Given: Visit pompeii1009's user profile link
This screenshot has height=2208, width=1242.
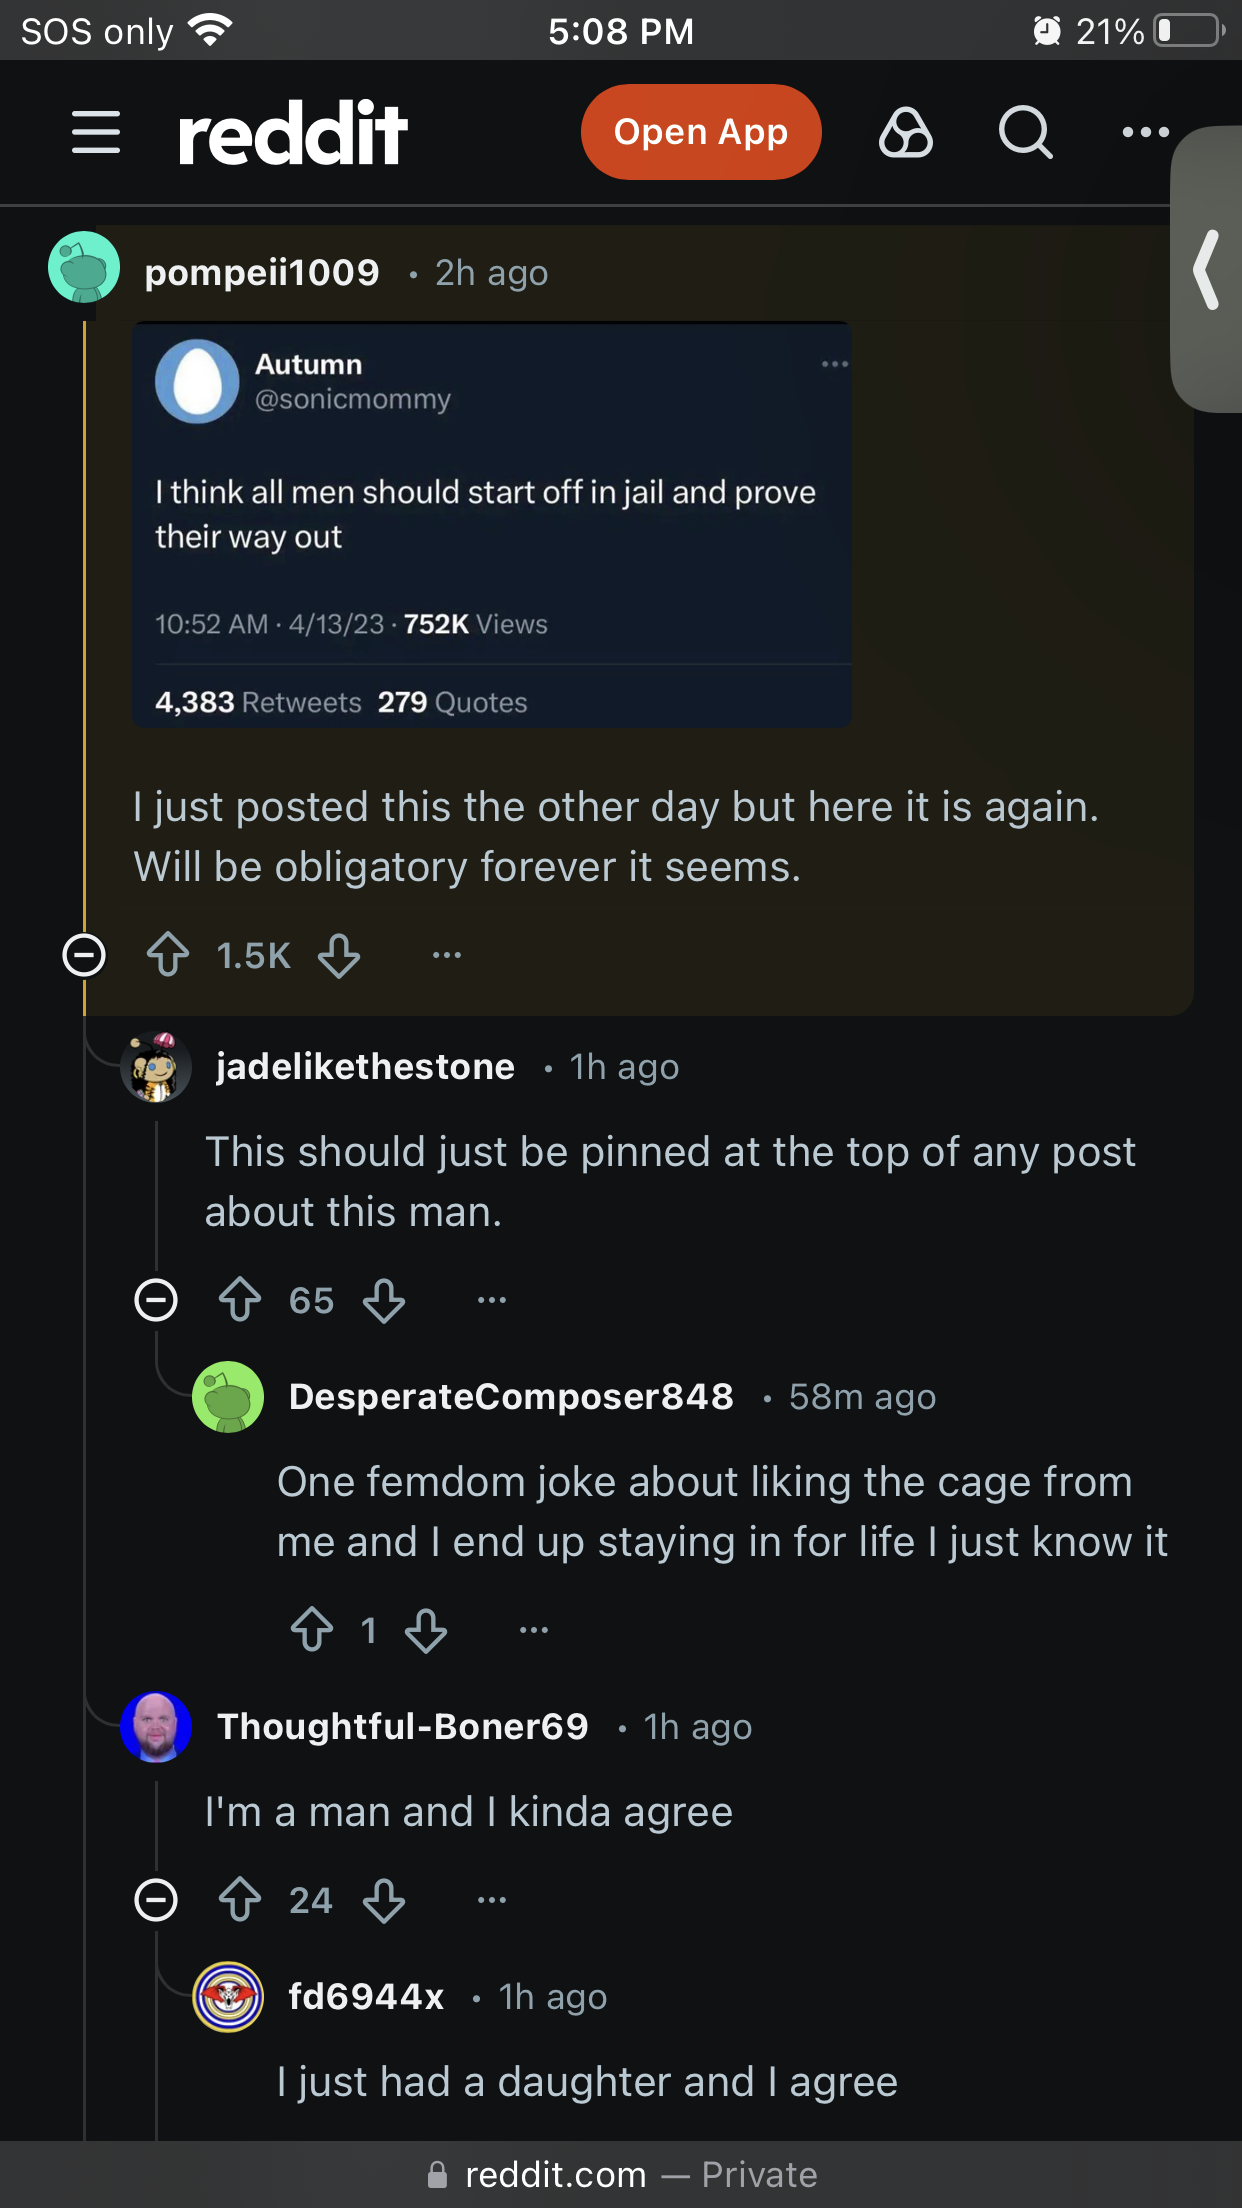Looking at the screenshot, I should [262, 273].
